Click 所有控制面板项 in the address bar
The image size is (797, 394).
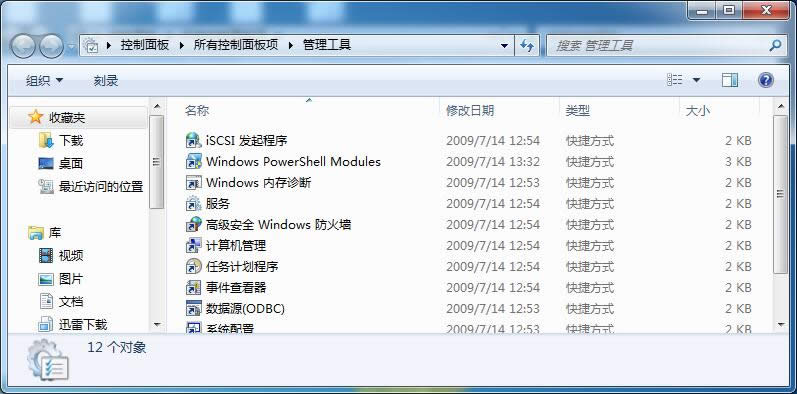[236, 45]
